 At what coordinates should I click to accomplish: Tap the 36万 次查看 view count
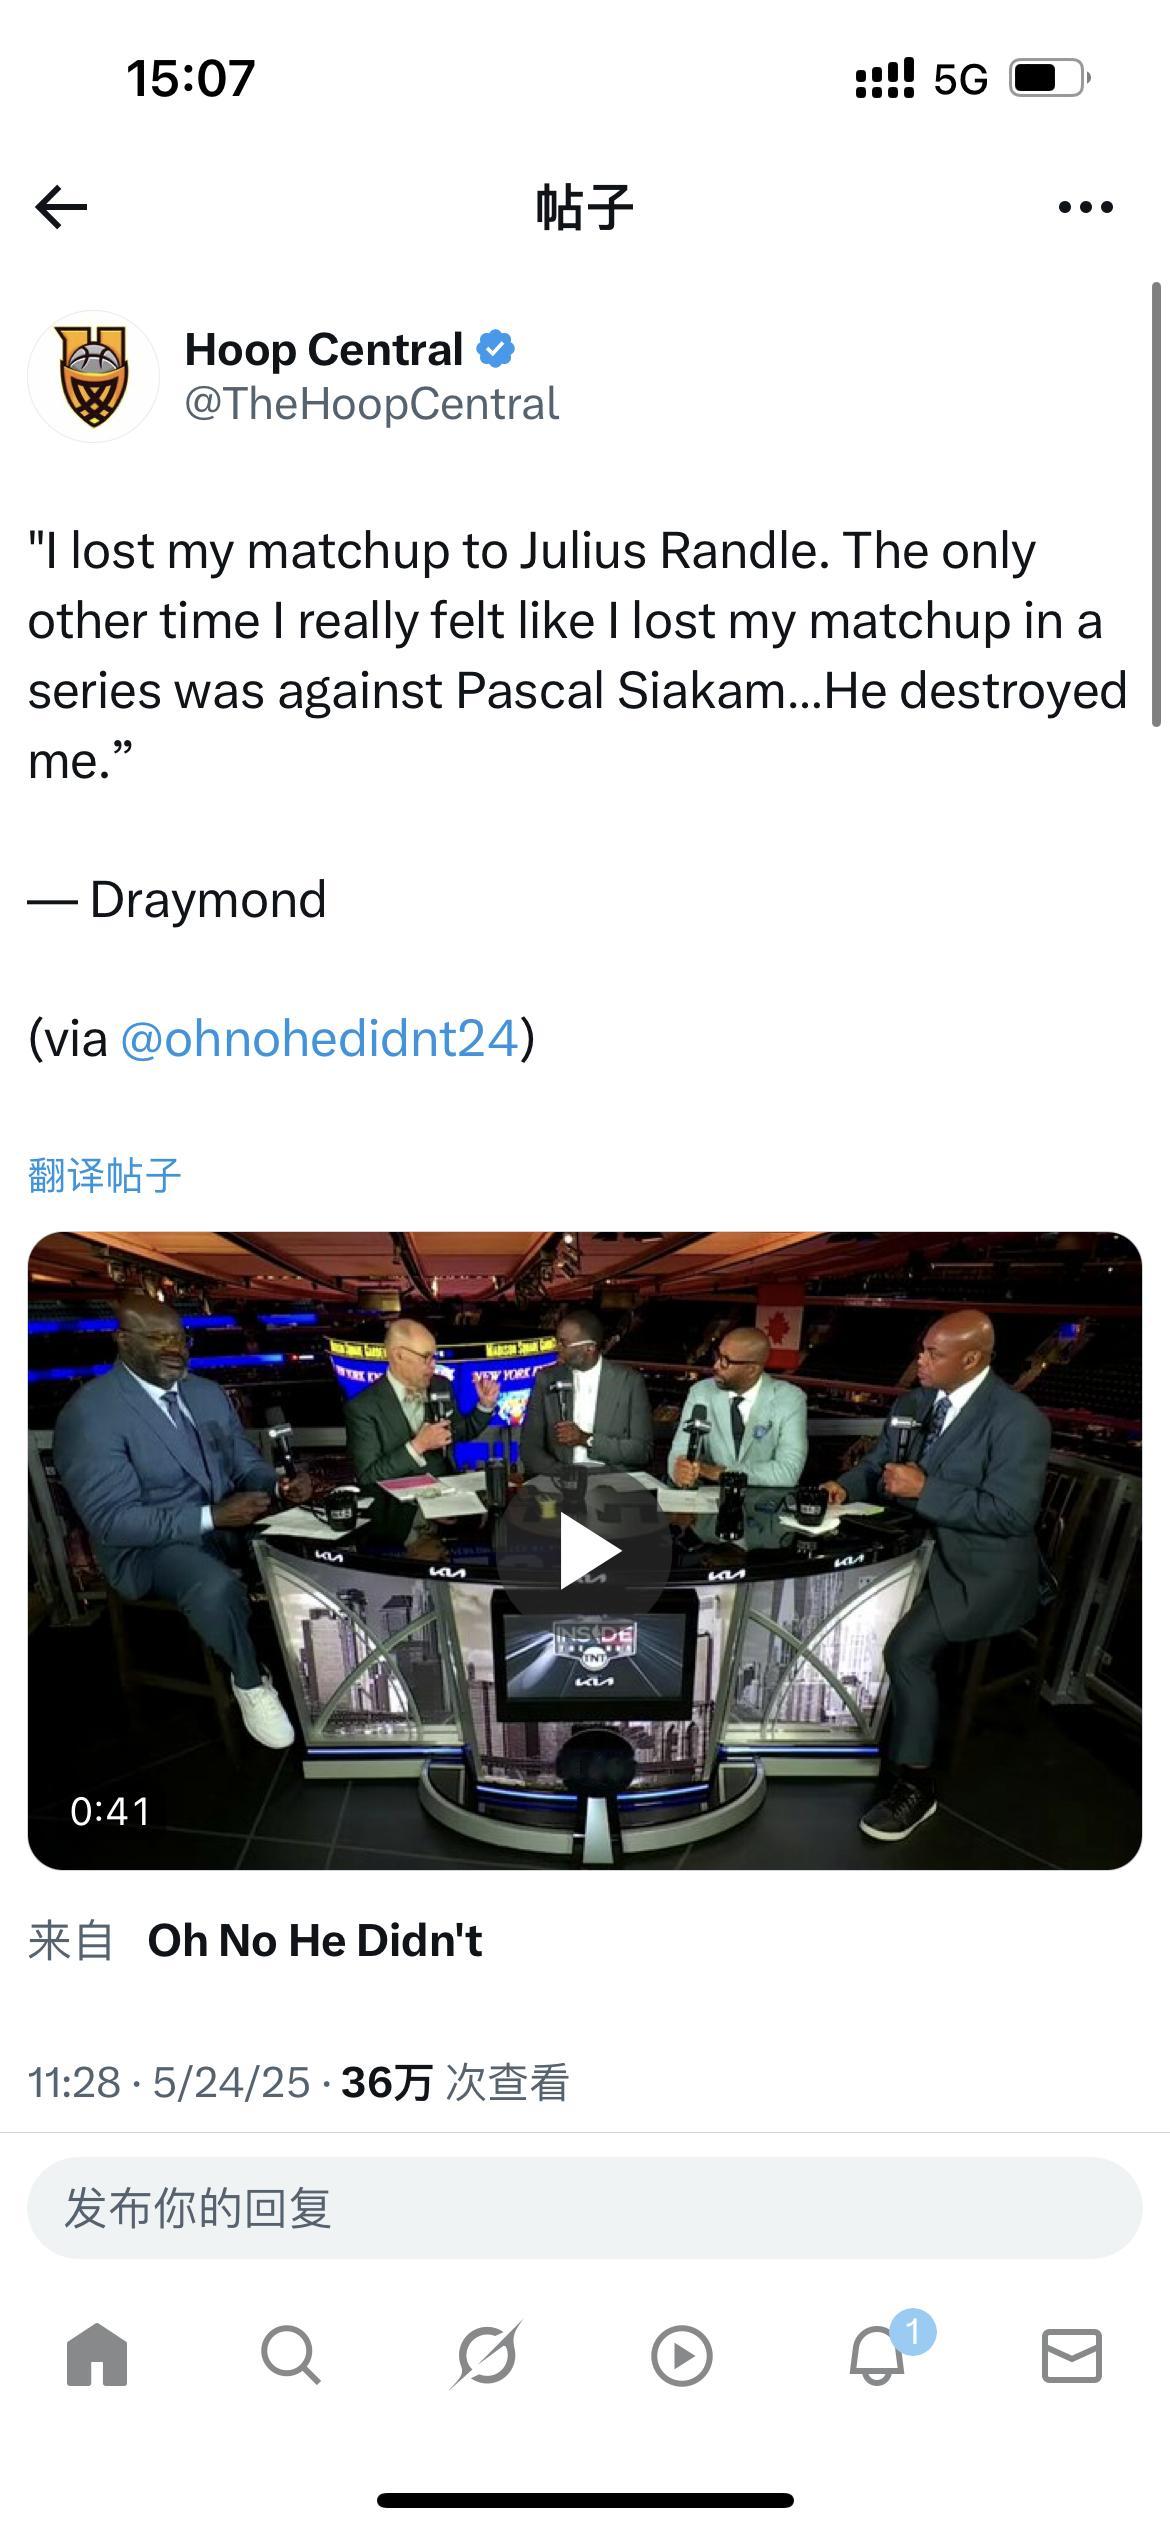point(455,2082)
